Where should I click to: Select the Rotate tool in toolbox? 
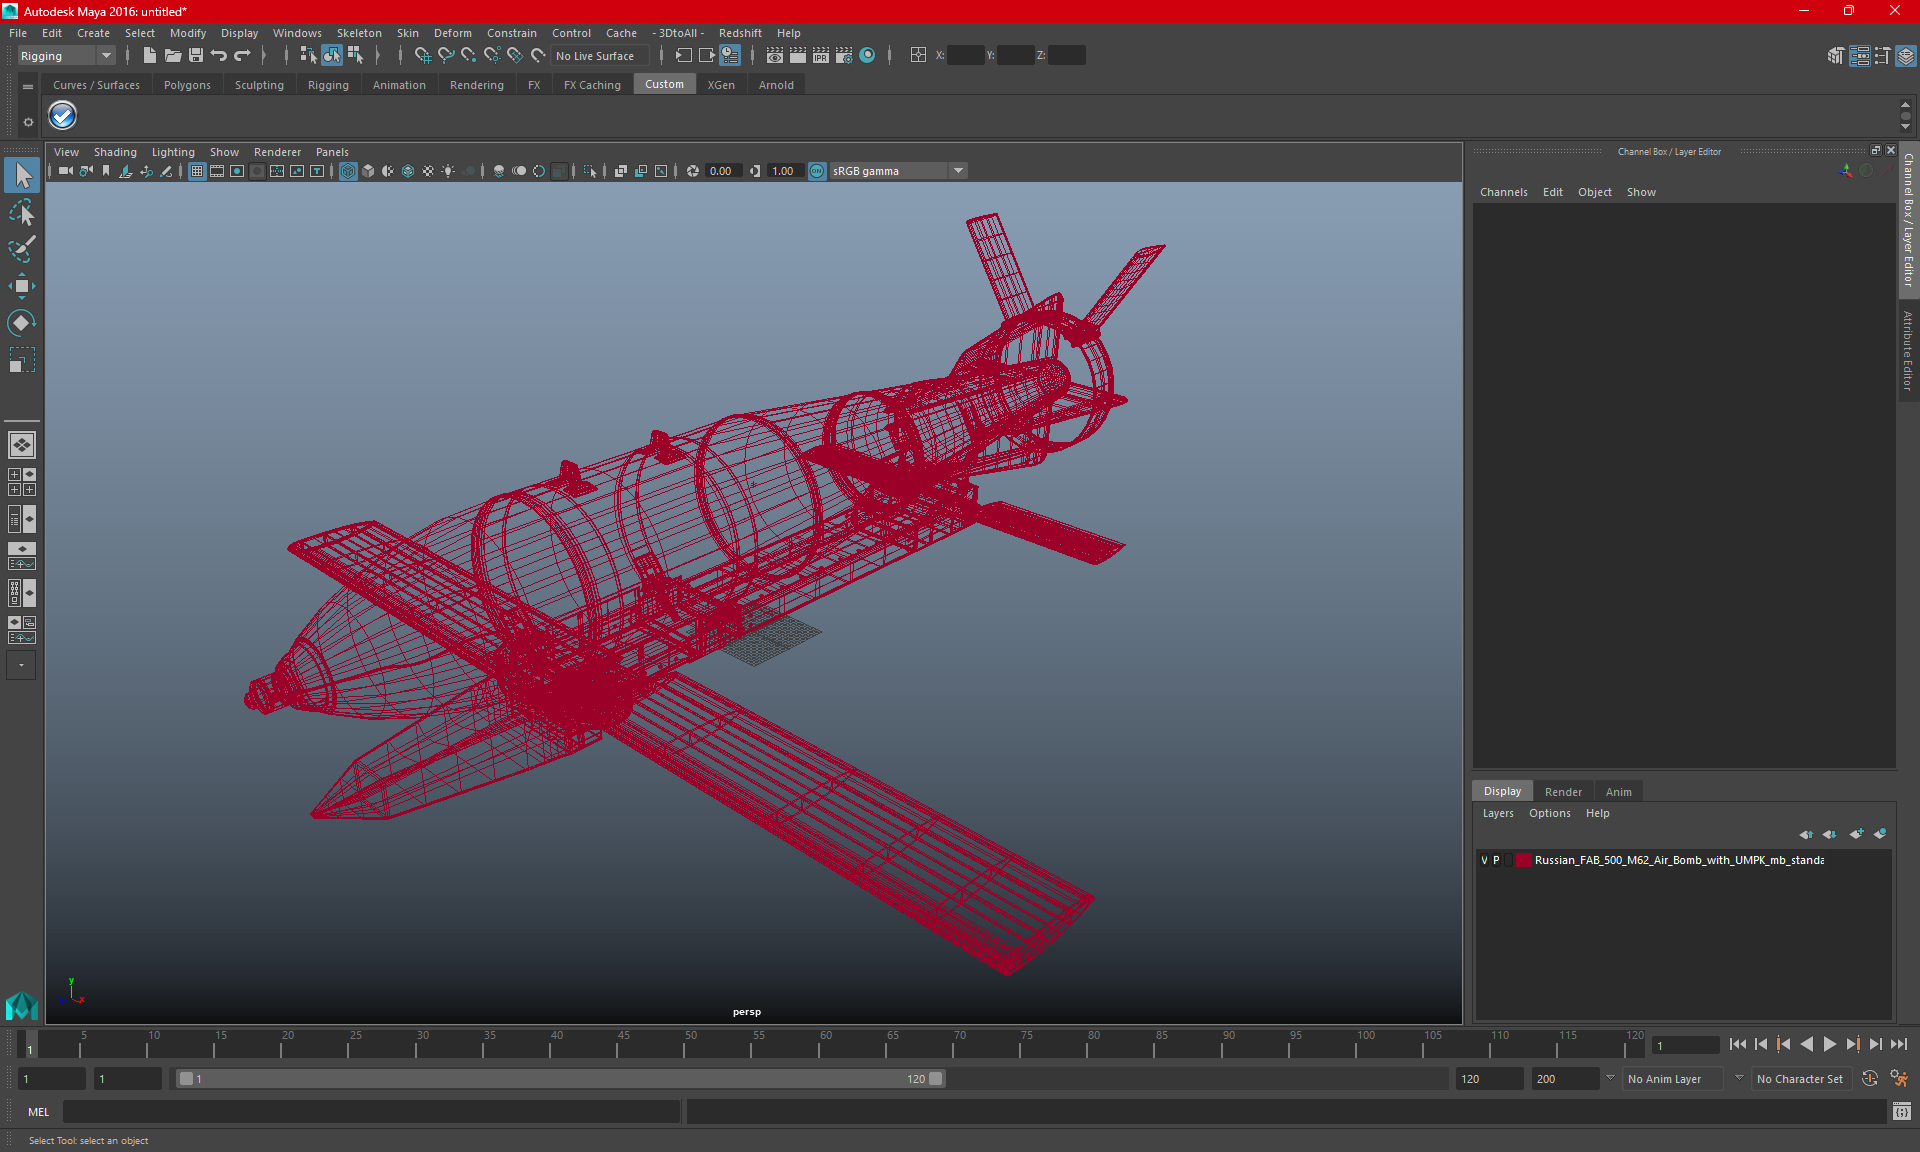tap(21, 322)
